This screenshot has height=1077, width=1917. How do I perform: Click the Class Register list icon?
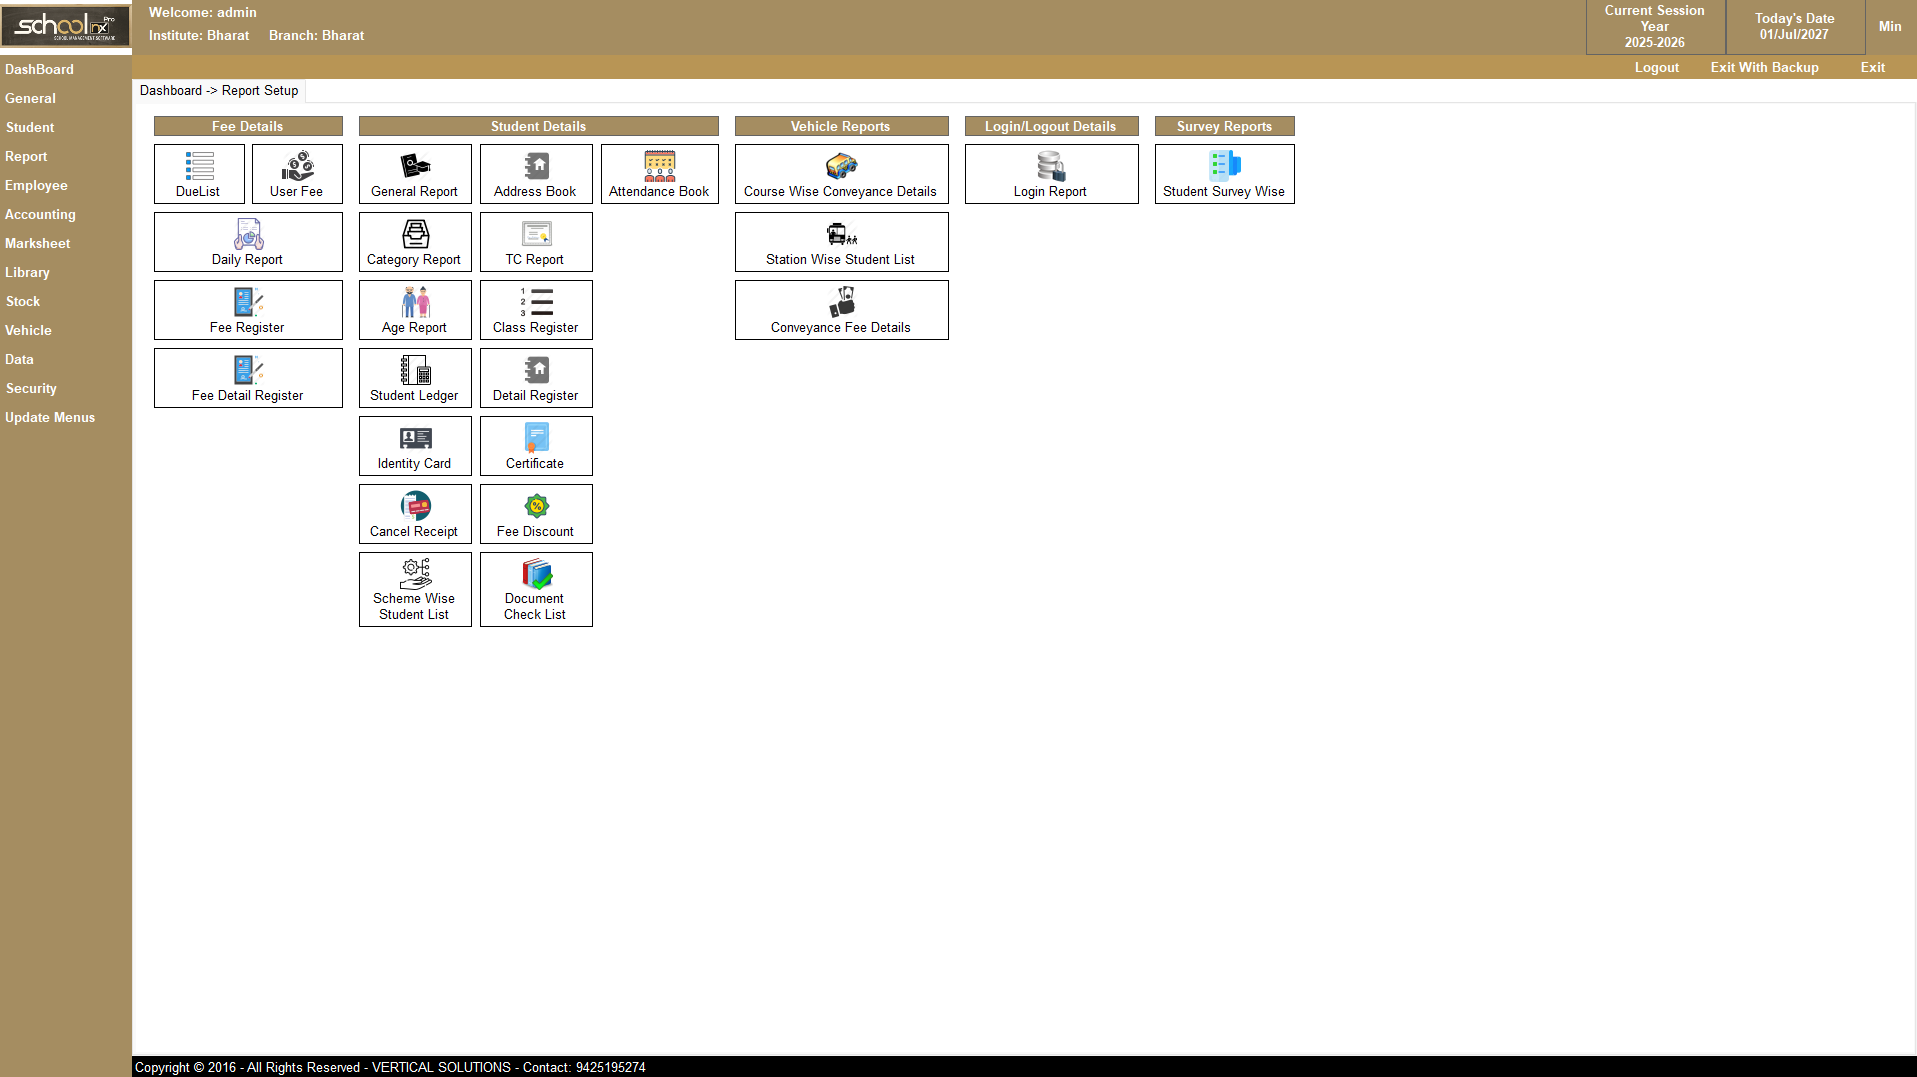coord(536,302)
